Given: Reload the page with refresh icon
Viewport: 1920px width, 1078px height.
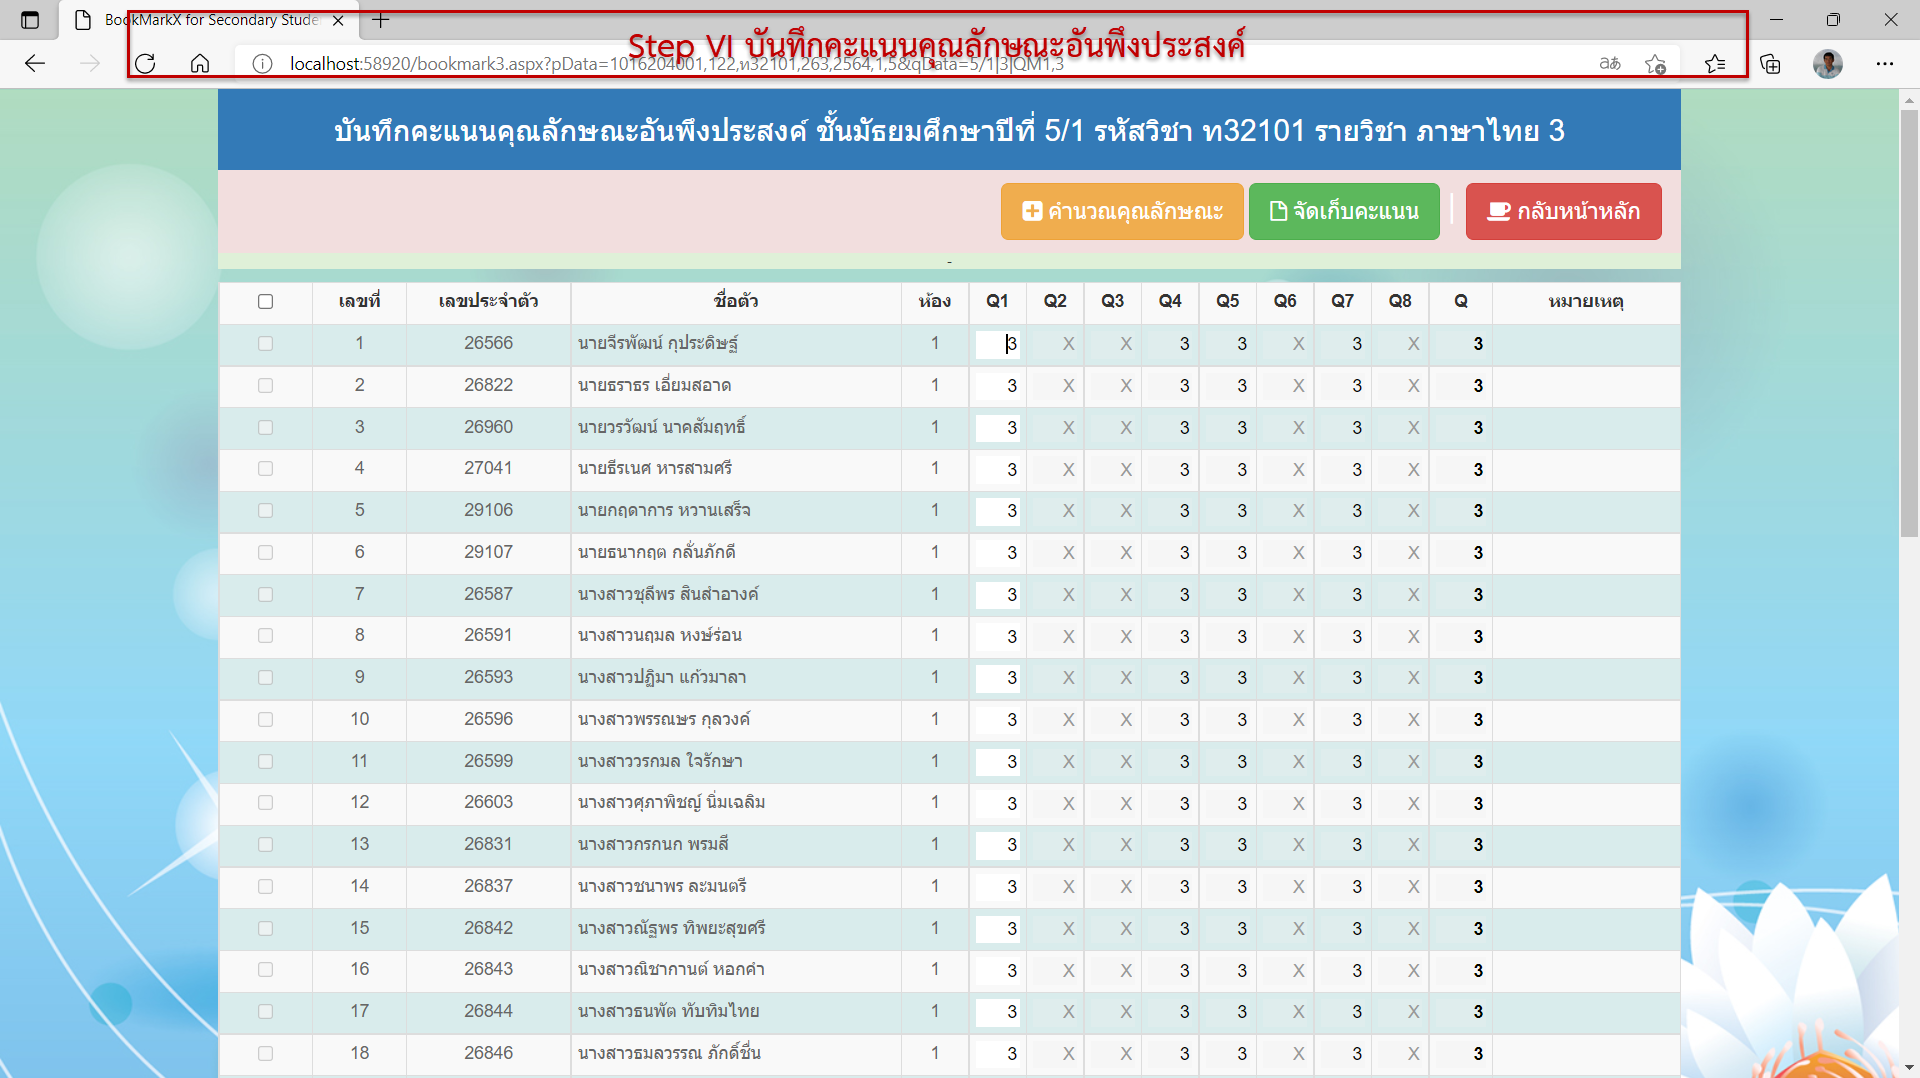Looking at the screenshot, I should 145,64.
